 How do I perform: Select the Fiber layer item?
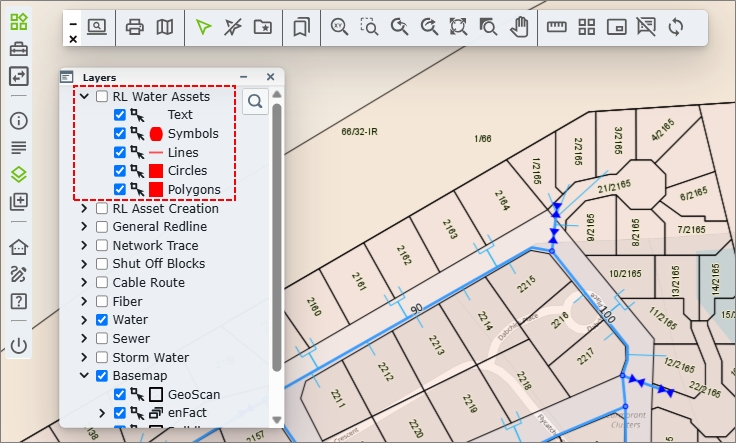point(127,301)
